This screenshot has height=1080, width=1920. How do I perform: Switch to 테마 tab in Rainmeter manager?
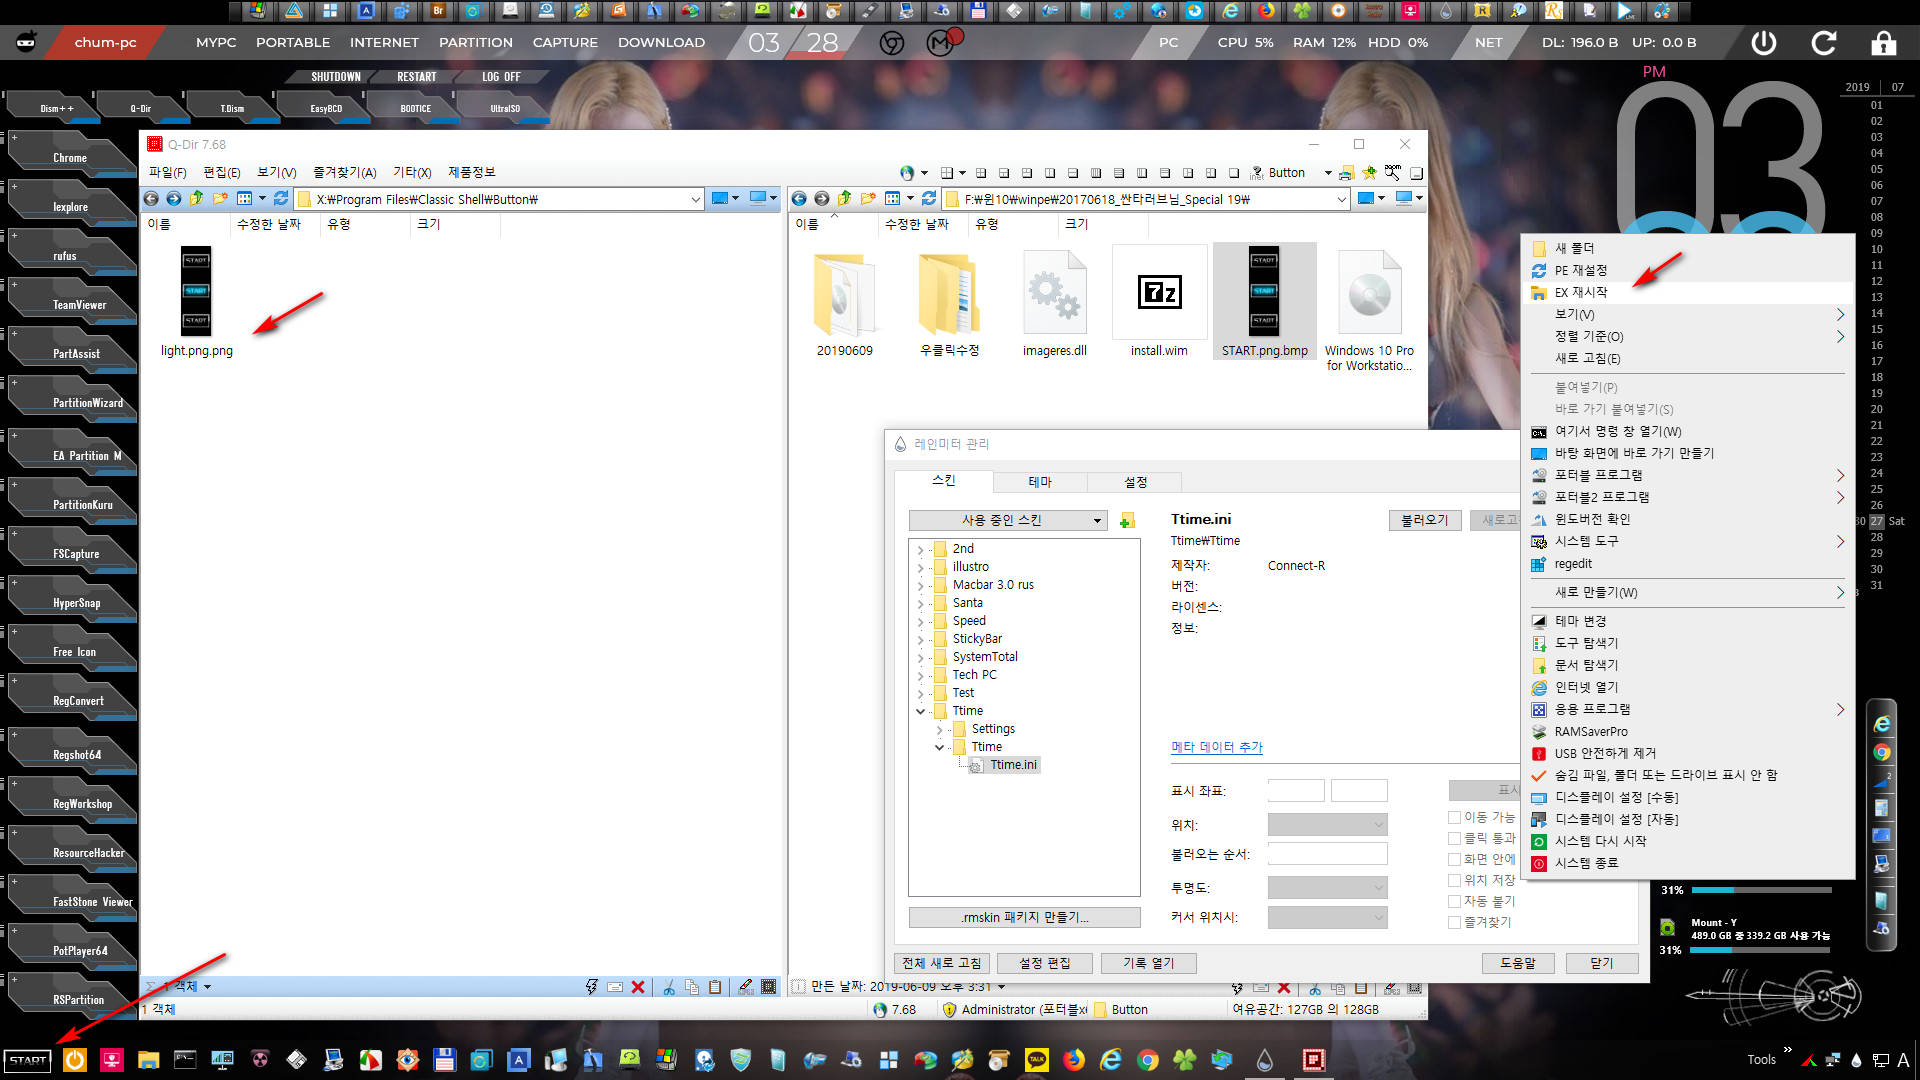pos(1040,482)
